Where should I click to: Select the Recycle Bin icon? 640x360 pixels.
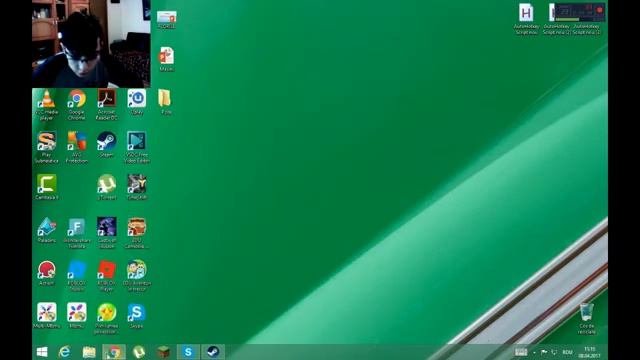tap(587, 319)
